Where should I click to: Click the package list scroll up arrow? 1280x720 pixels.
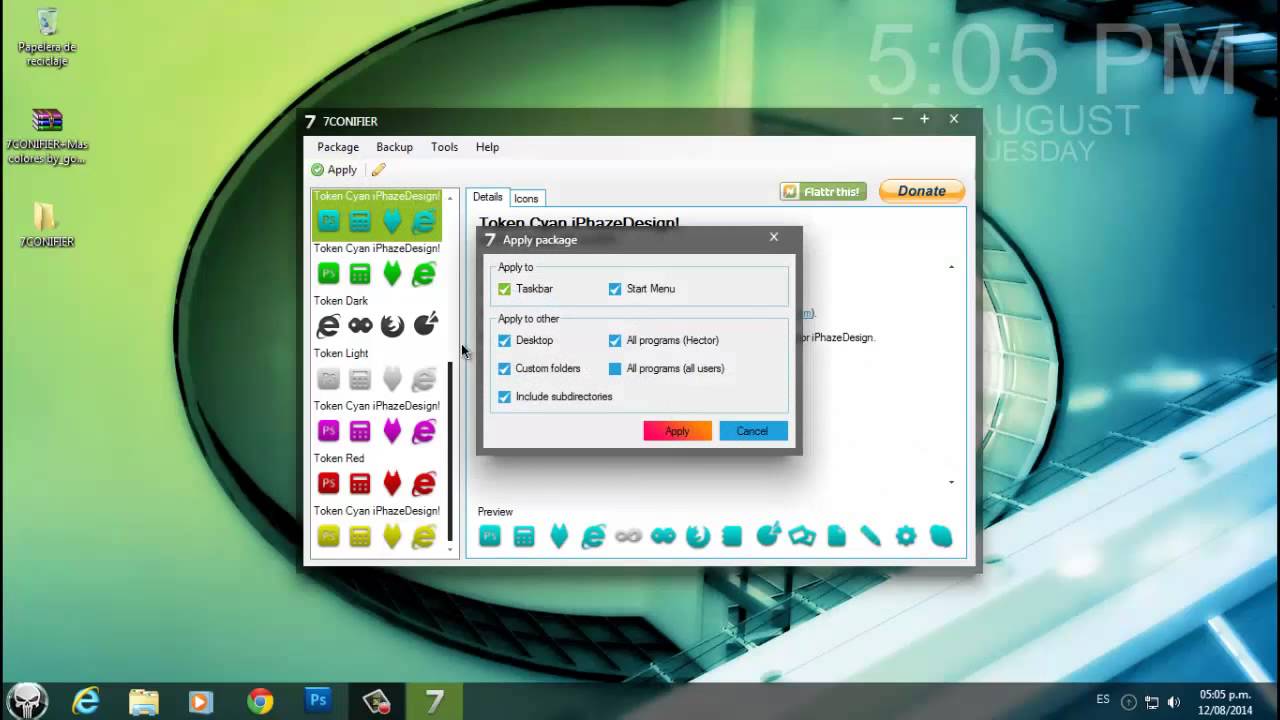coord(450,198)
